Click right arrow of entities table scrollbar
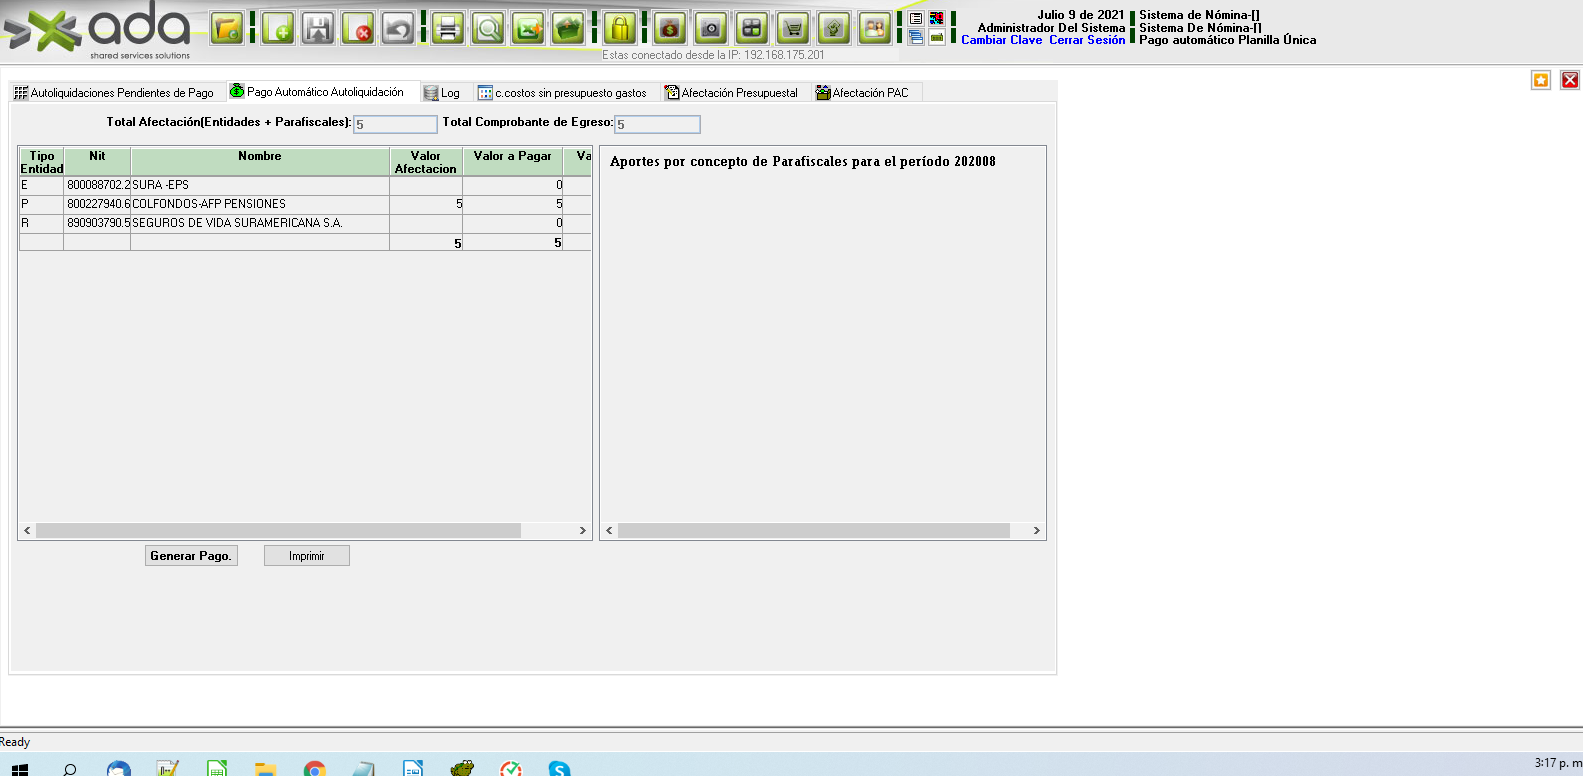 [x=583, y=531]
